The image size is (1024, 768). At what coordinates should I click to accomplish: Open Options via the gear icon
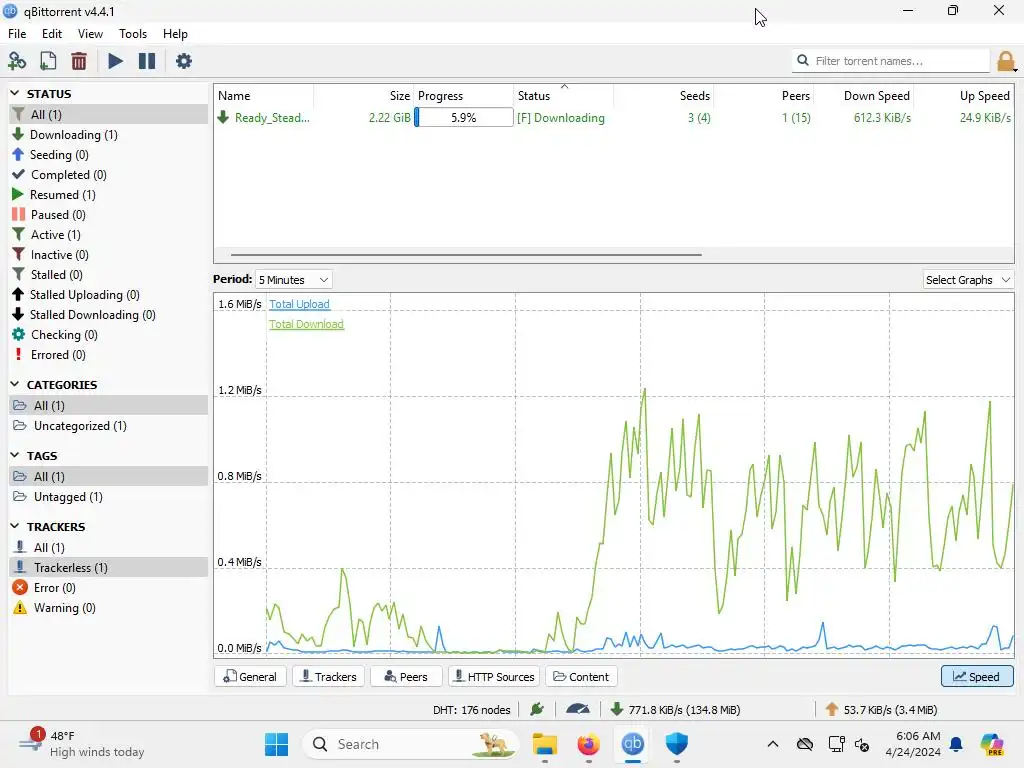[184, 61]
